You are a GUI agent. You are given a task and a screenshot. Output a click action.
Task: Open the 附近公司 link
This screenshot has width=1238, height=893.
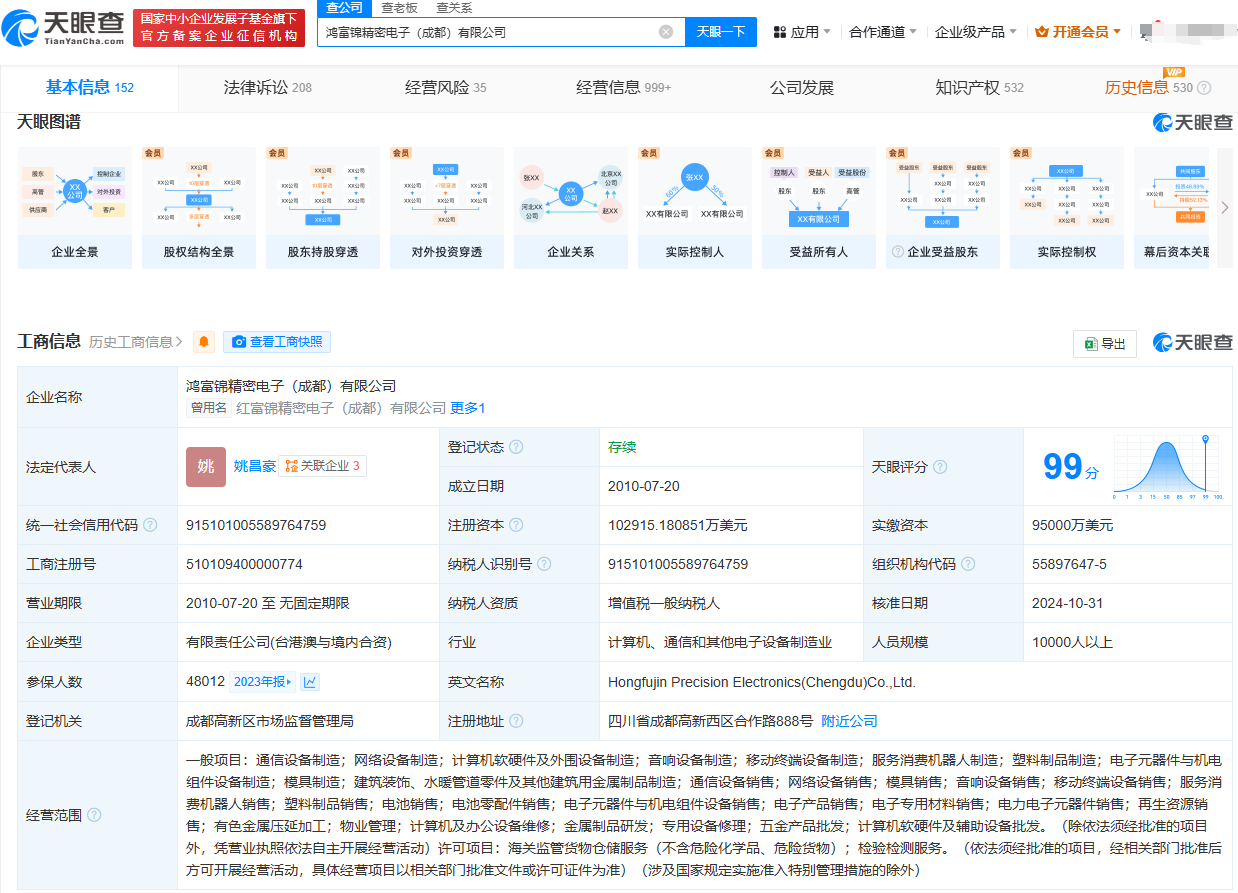(849, 721)
